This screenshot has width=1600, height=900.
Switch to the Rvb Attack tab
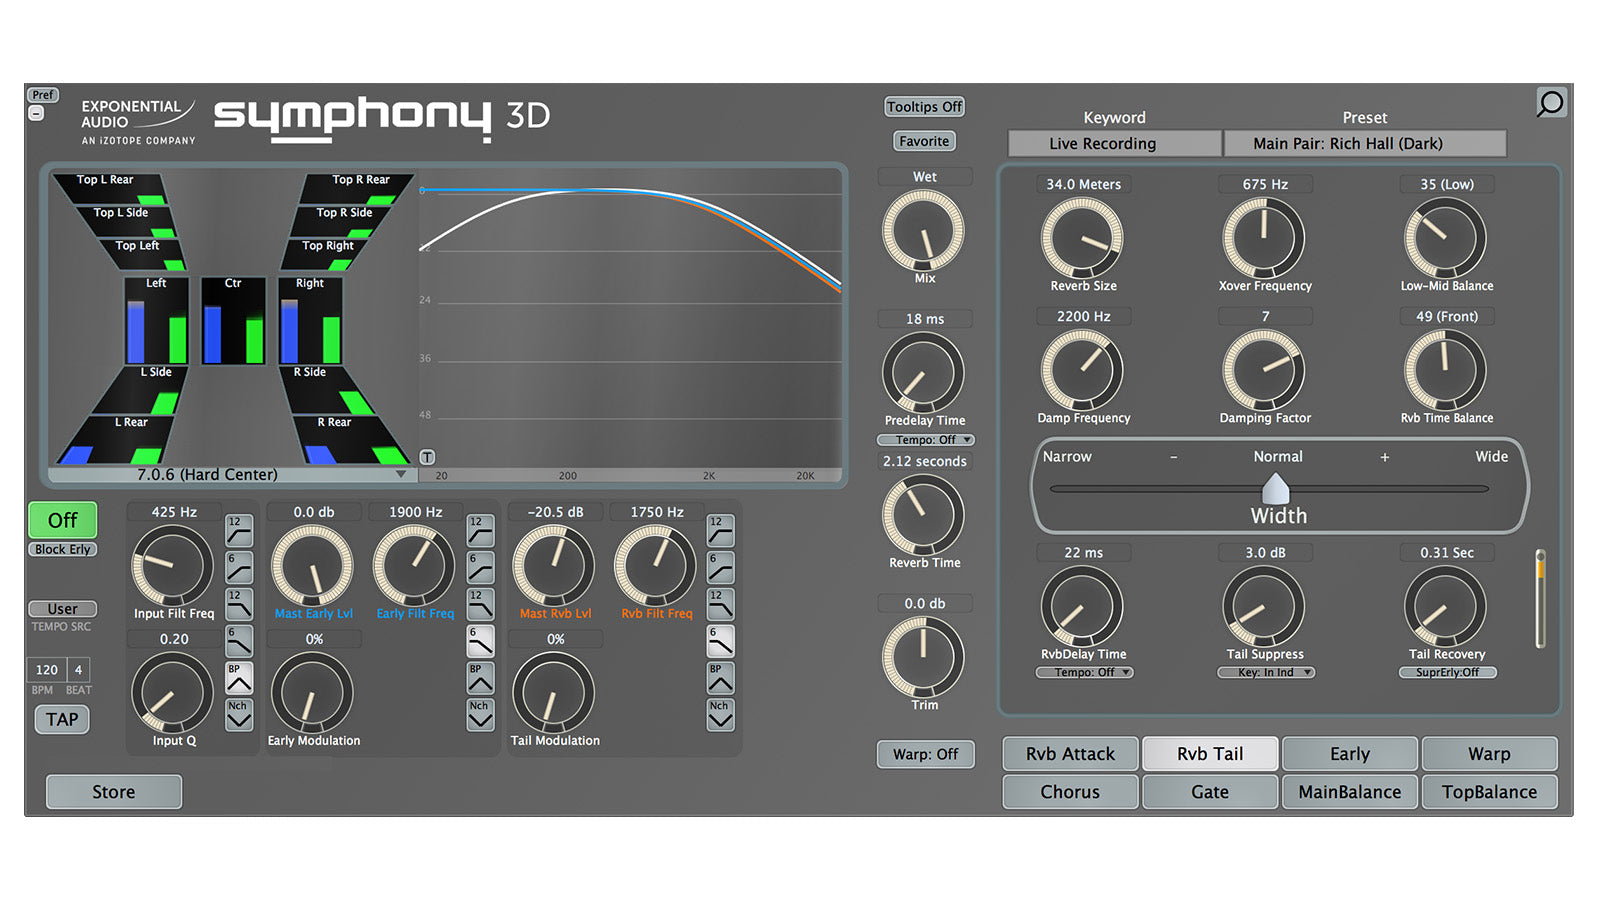1070,754
